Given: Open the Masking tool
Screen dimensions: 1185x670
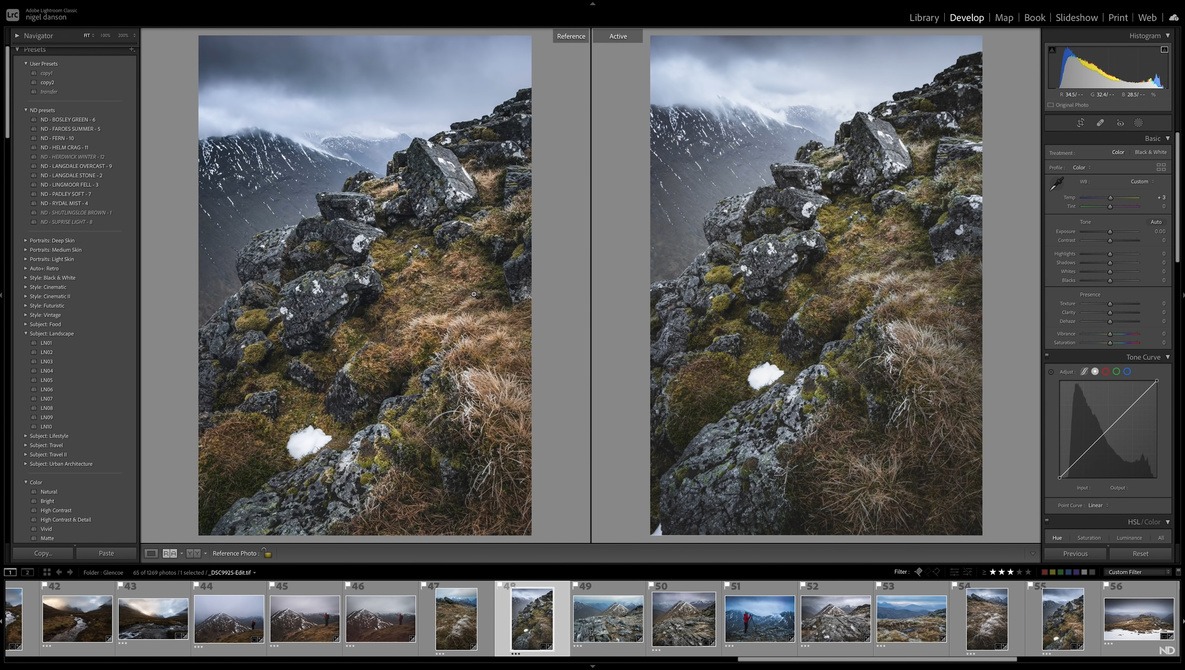Looking at the screenshot, I should pyautogui.click(x=1138, y=122).
